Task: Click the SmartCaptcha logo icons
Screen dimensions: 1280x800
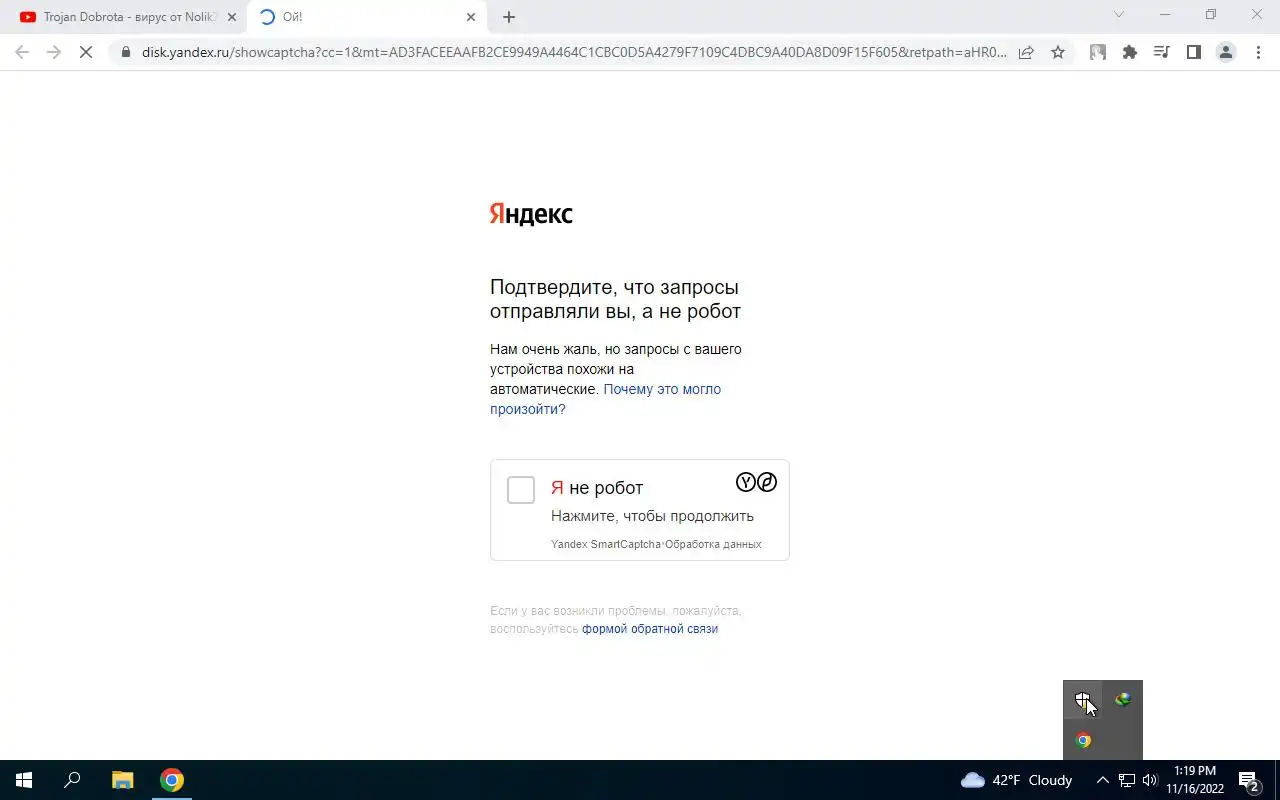Action: click(x=757, y=482)
